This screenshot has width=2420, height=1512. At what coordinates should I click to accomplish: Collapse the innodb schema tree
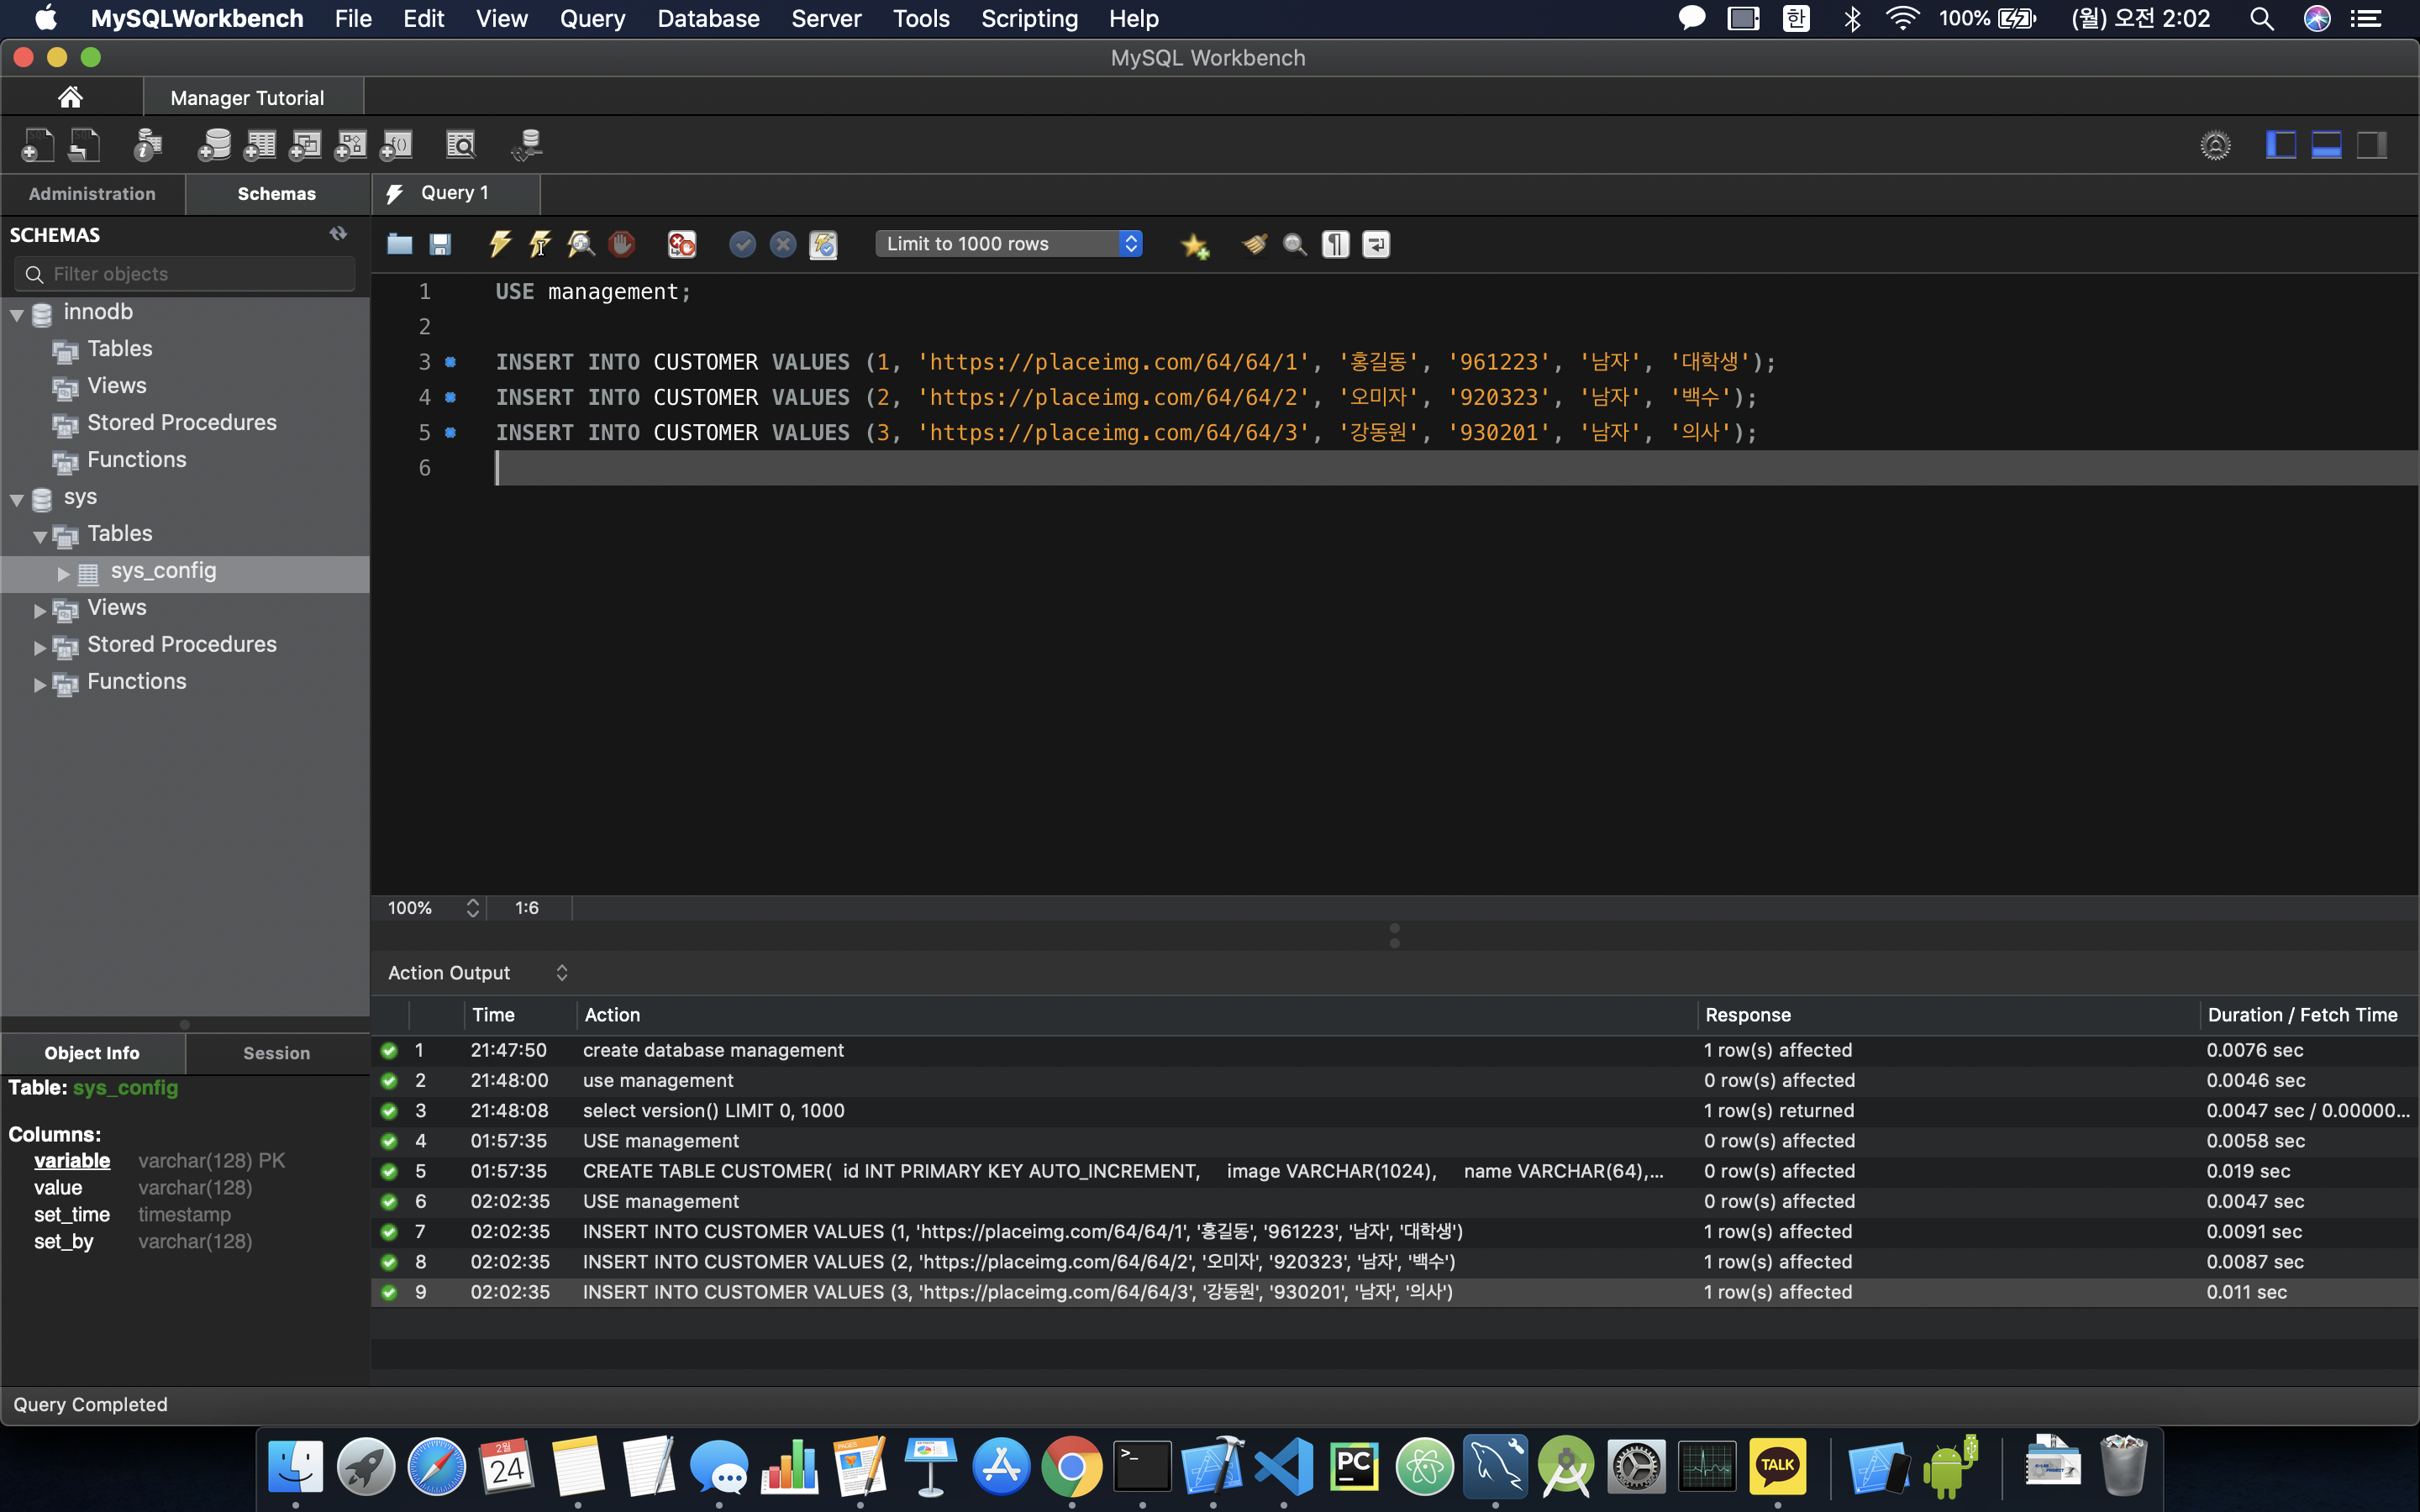17,314
